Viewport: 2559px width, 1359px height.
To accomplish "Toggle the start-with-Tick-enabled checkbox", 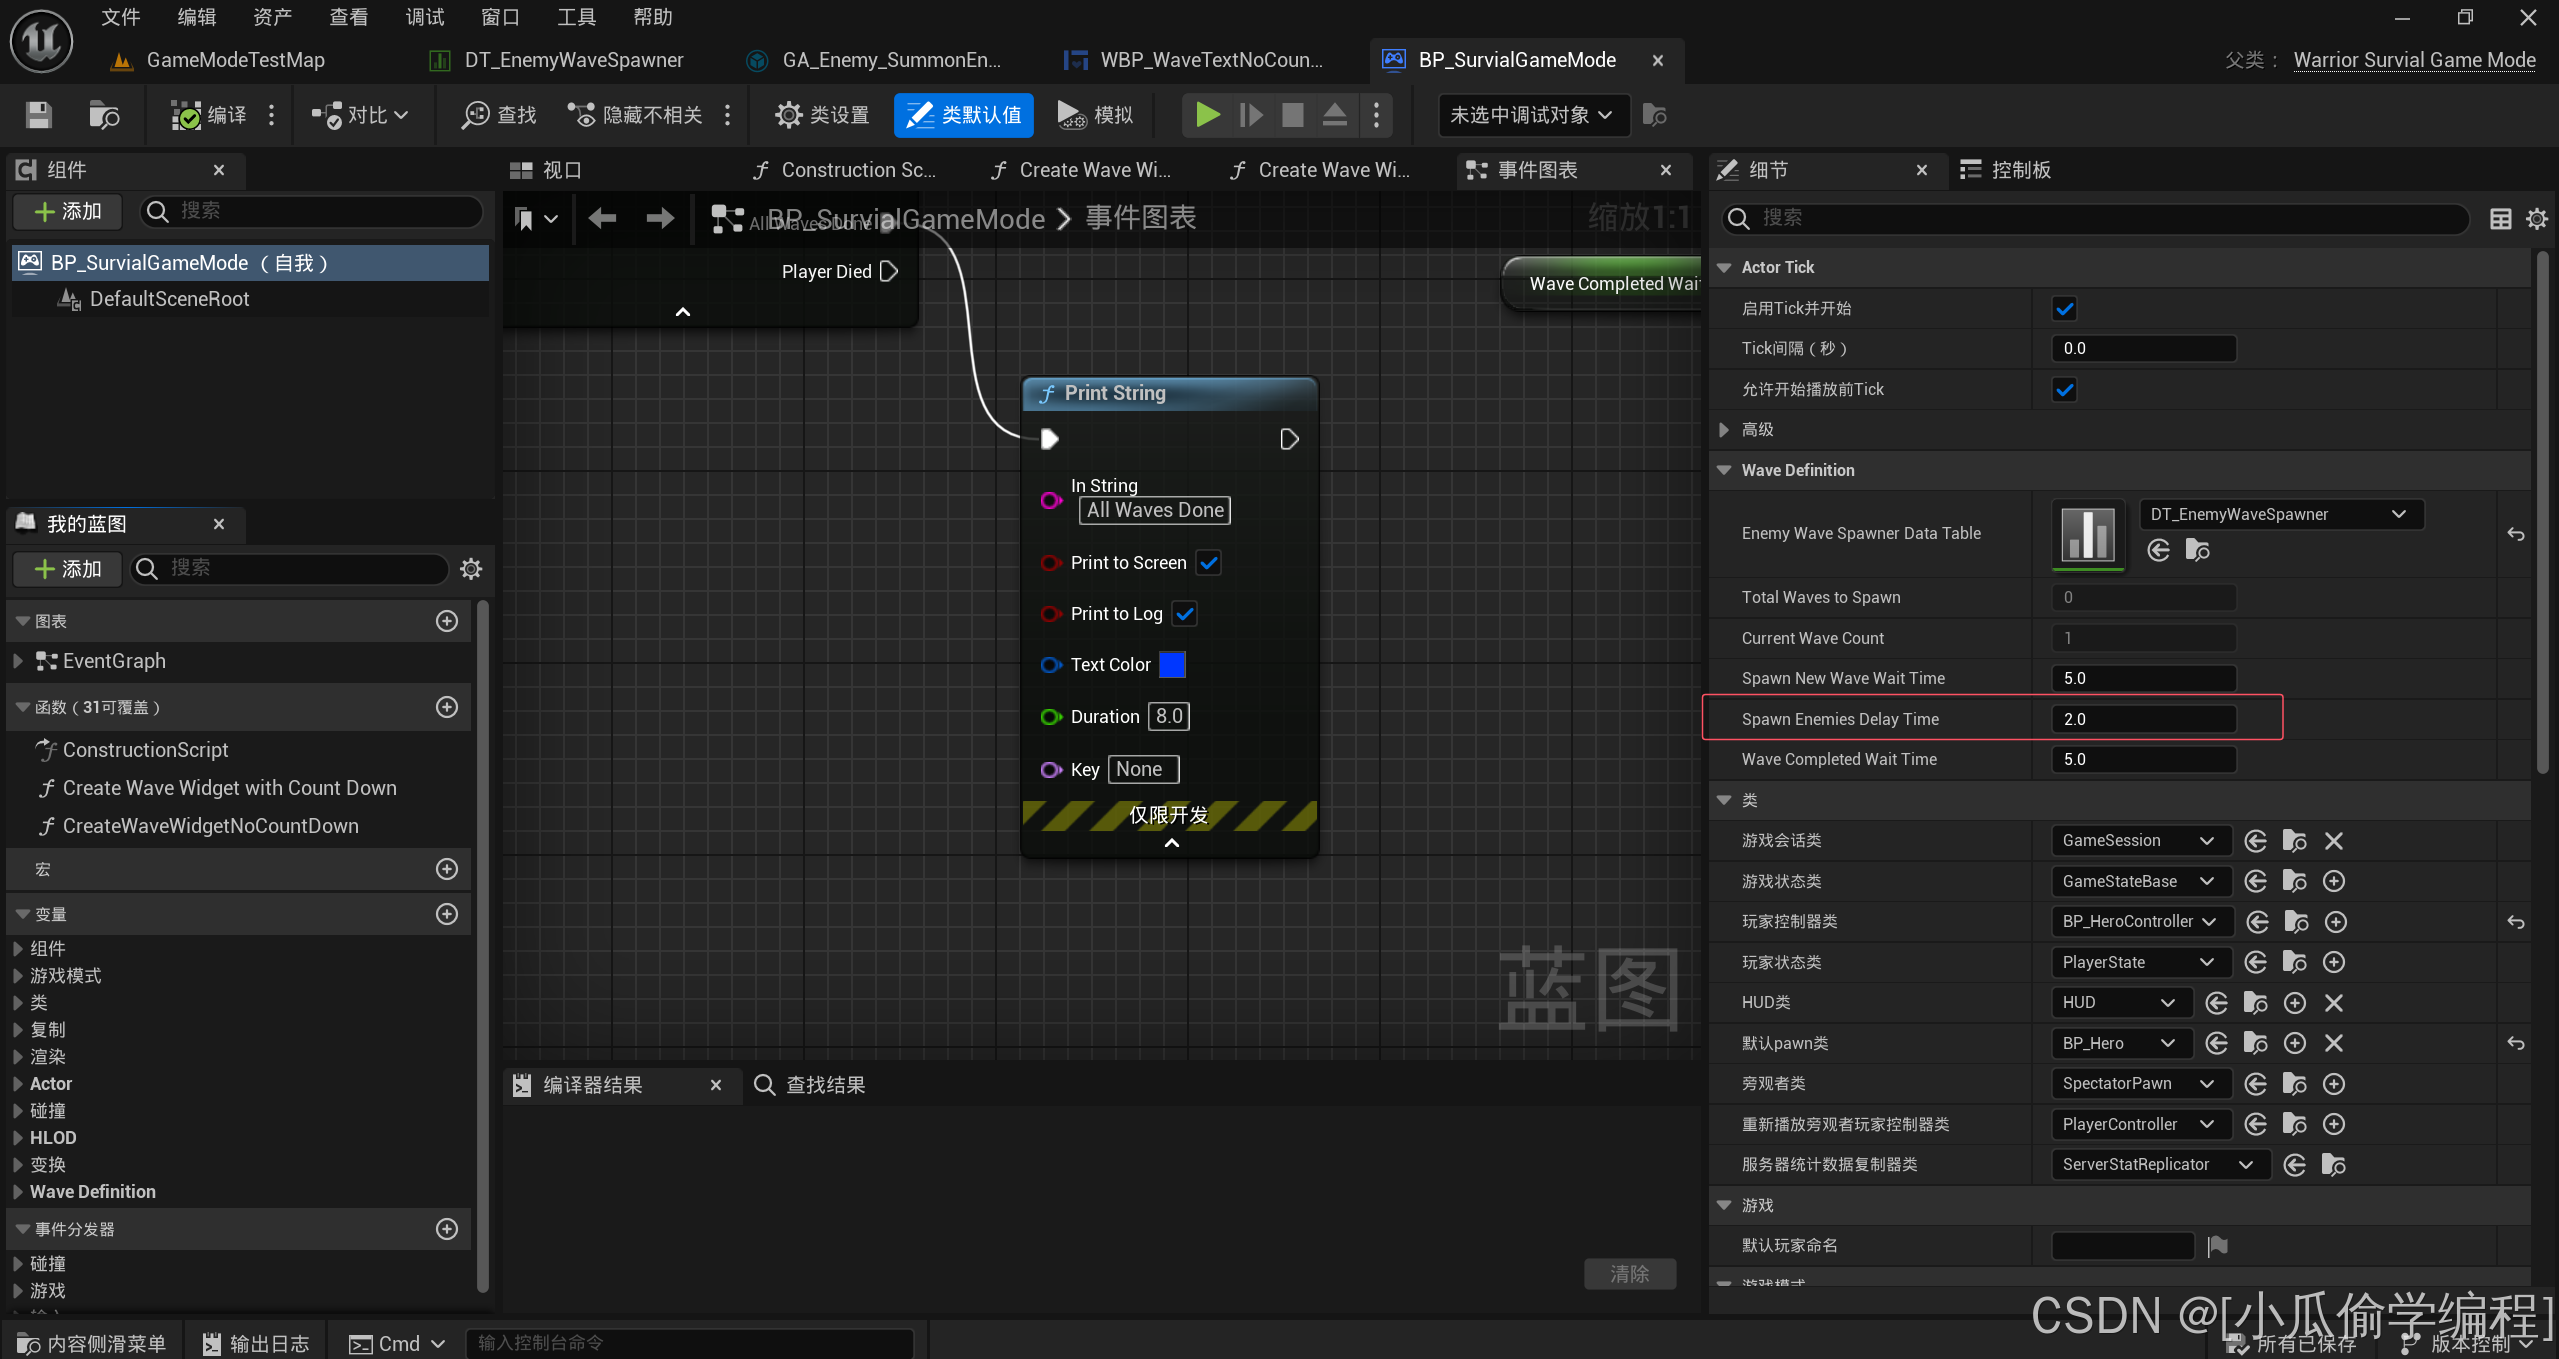I will 2064,309.
